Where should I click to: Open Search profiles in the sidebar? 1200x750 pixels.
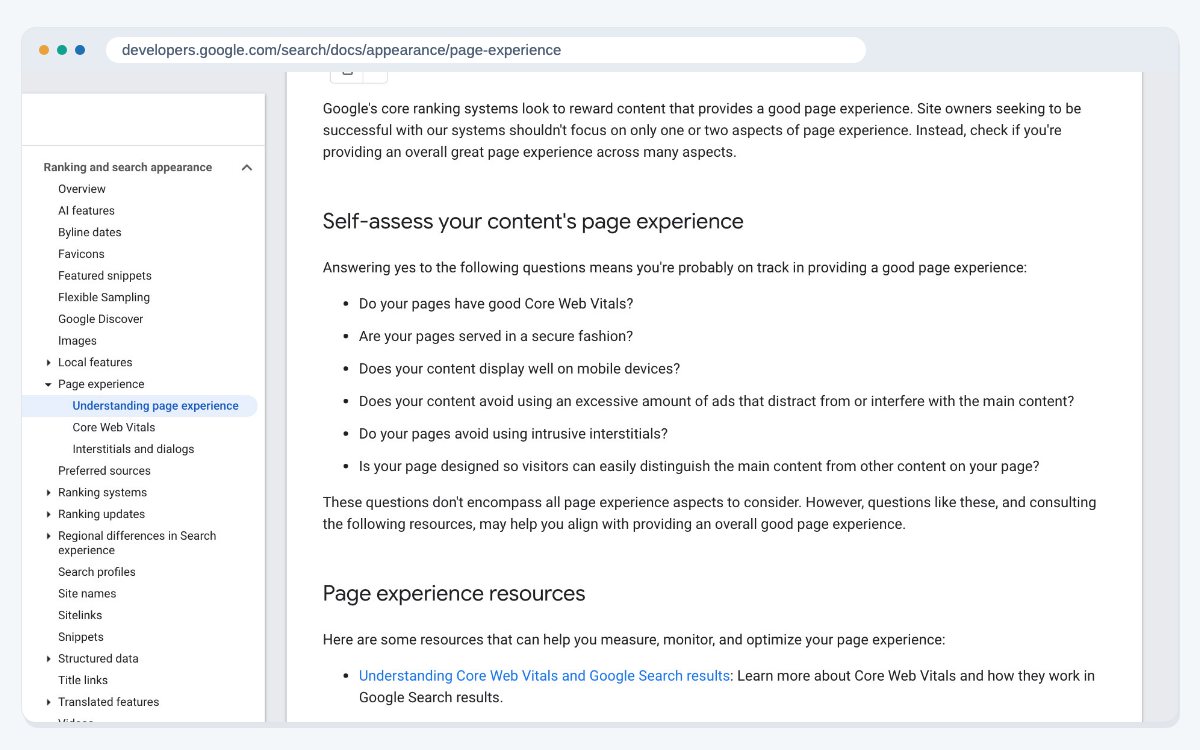pyautogui.click(x=97, y=572)
